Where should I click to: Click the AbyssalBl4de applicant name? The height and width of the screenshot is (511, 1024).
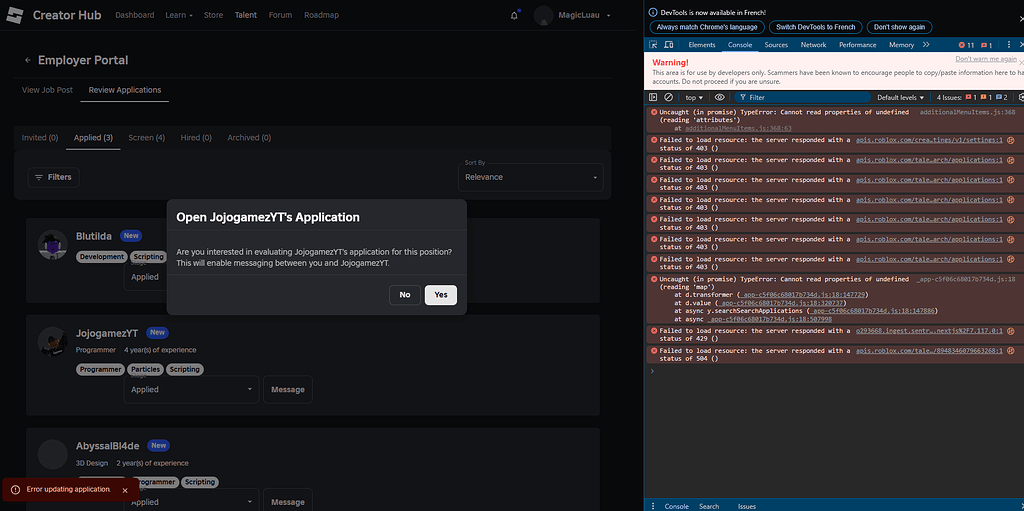coord(108,446)
